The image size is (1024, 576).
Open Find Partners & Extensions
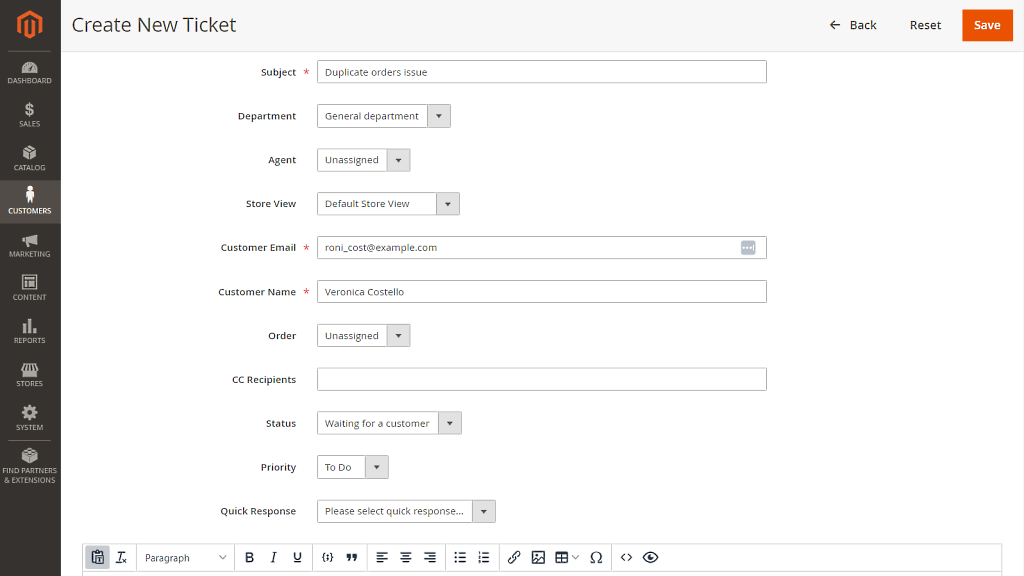tap(29, 466)
